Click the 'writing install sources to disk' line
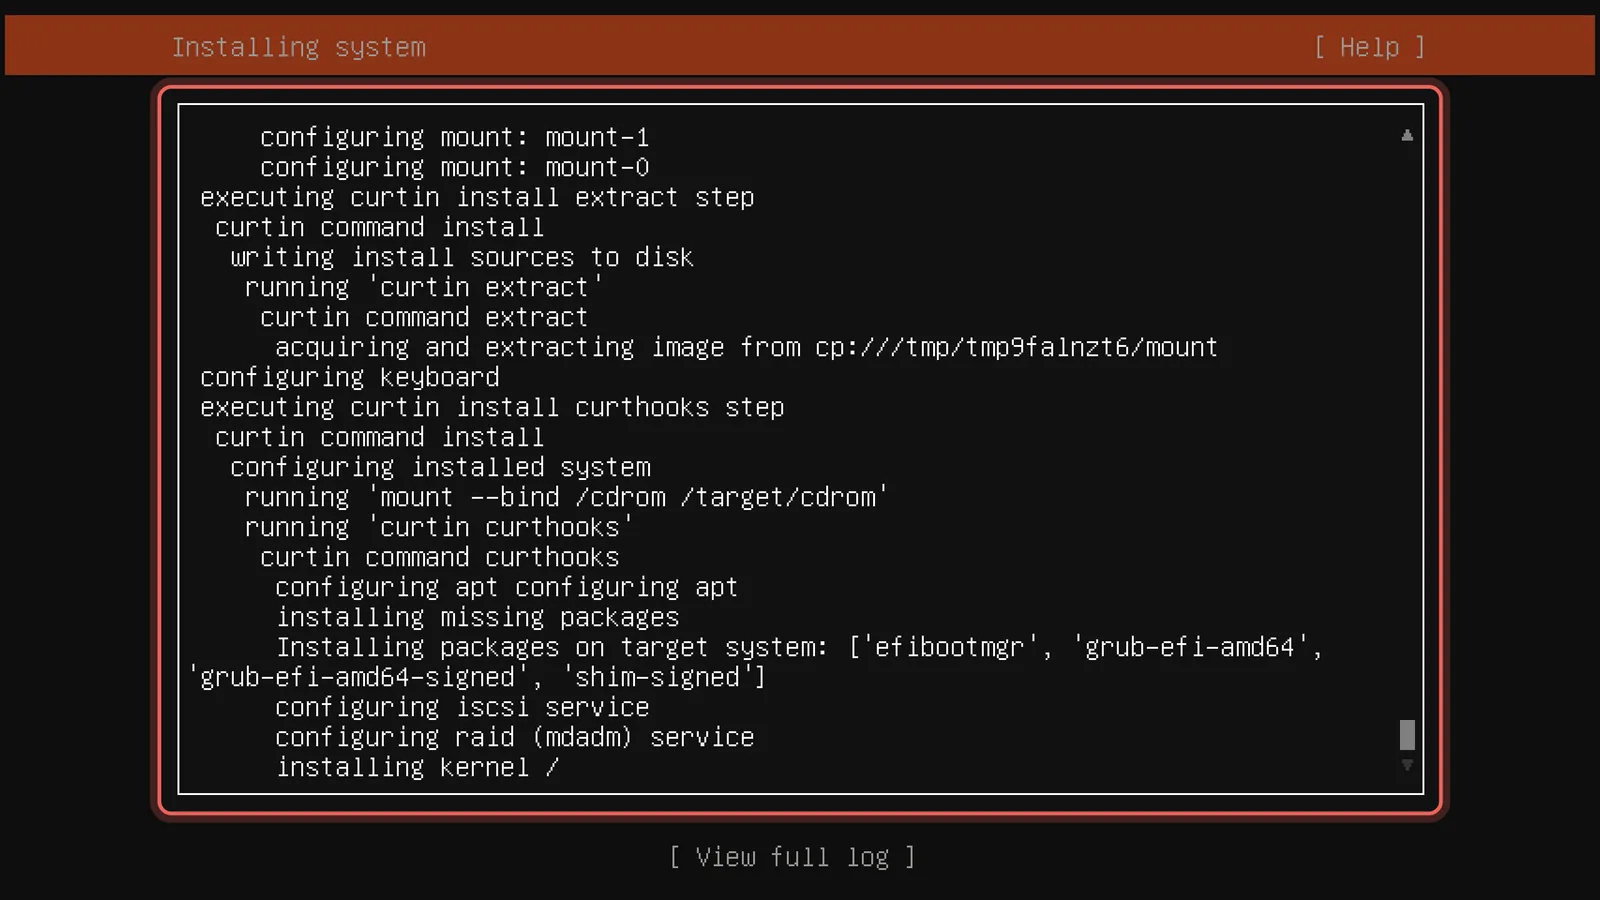Image resolution: width=1600 pixels, height=900 pixels. coord(462,257)
